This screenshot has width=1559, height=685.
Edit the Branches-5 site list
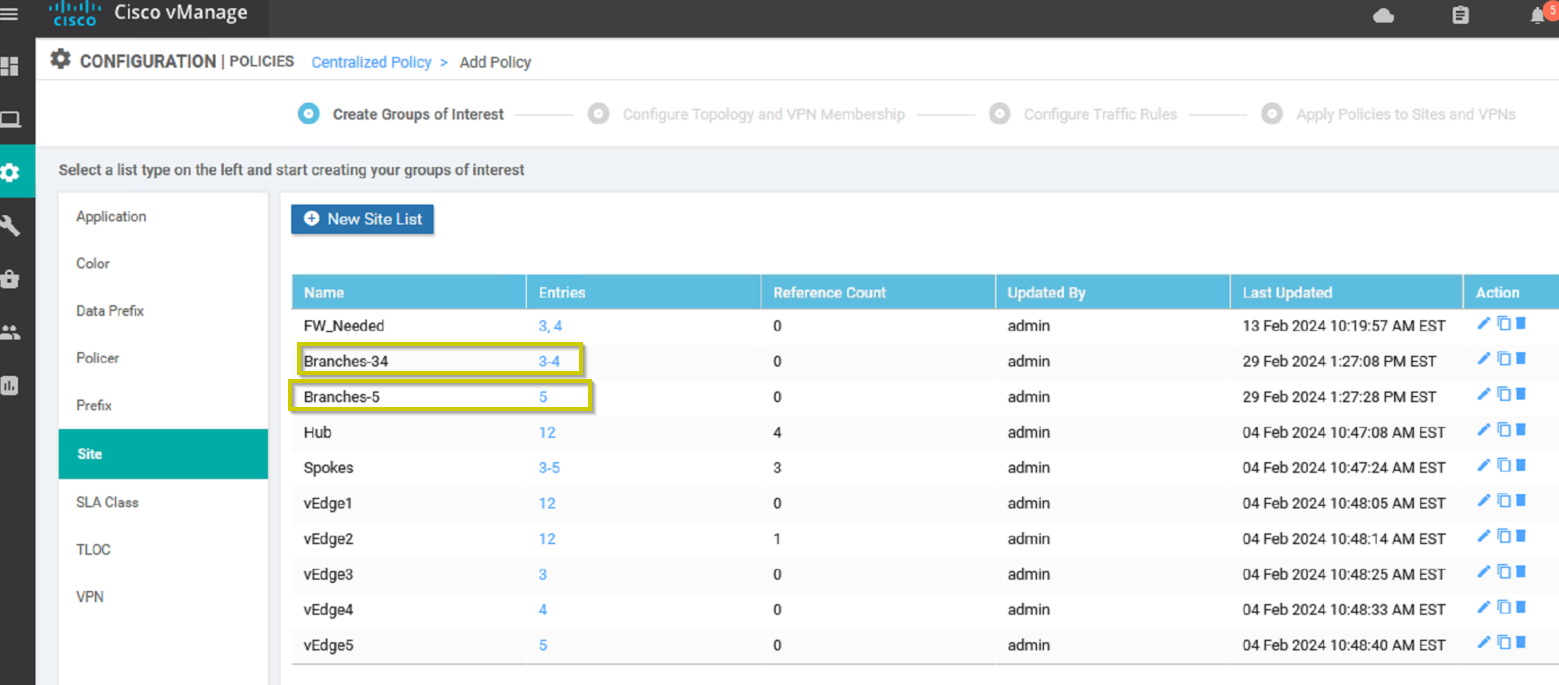click(1484, 394)
